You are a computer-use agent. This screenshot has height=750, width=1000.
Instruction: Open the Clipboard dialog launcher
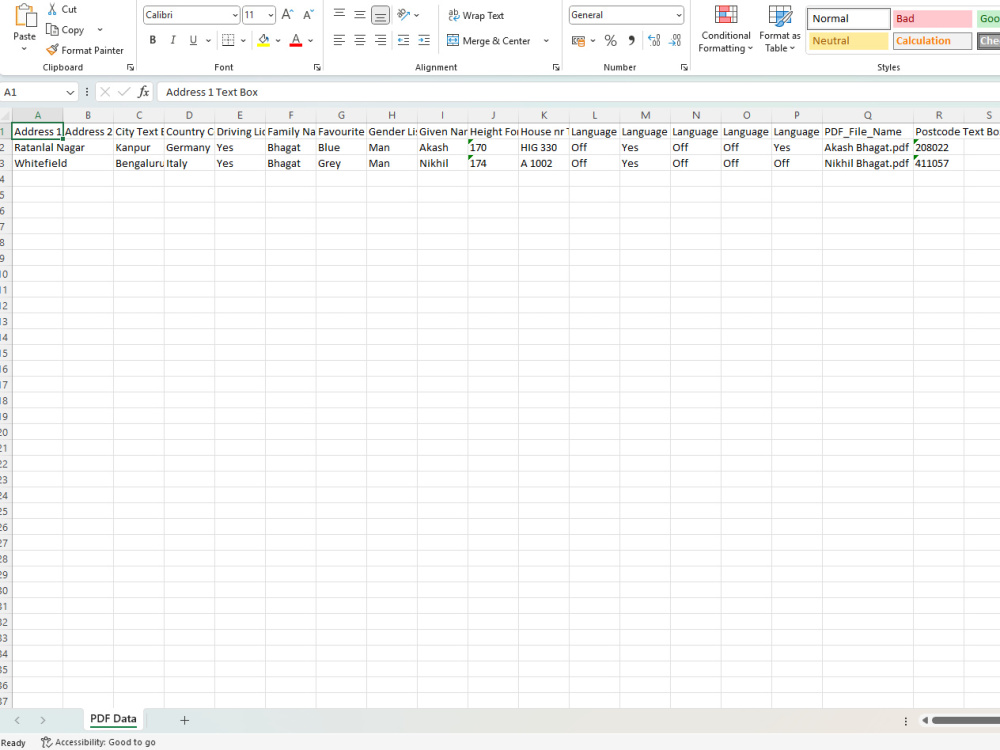130,67
